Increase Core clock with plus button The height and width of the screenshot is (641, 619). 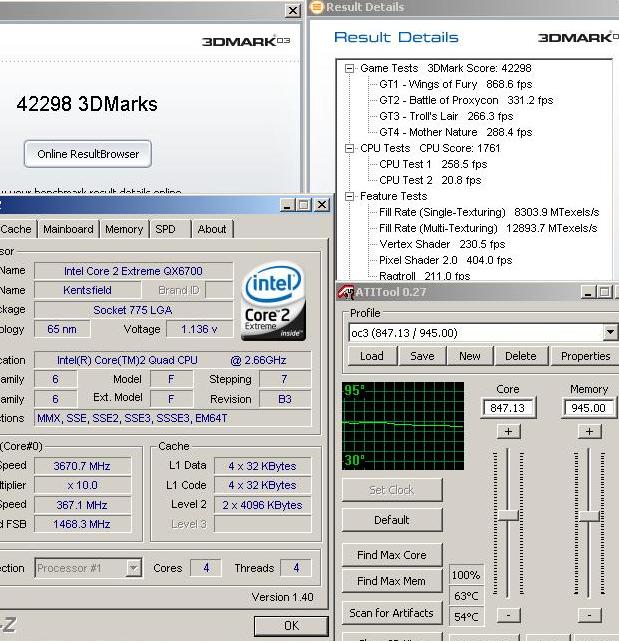(x=508, y=431)
